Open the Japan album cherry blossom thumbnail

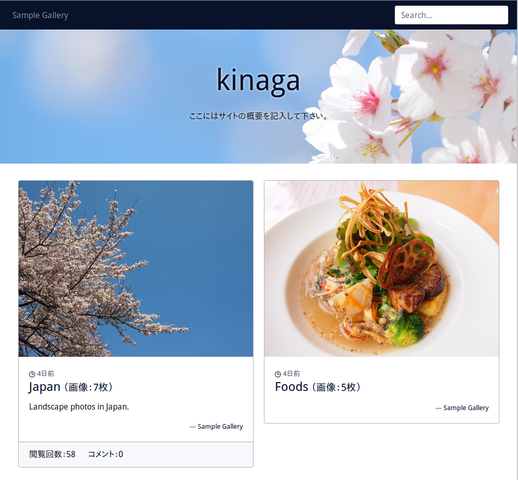tap(136, 269)
